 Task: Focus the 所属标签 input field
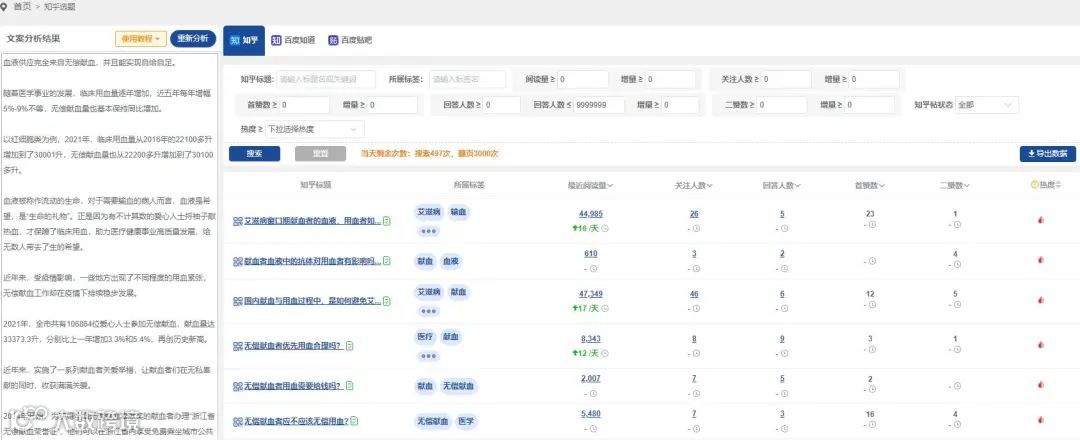[x=468, y=79]
